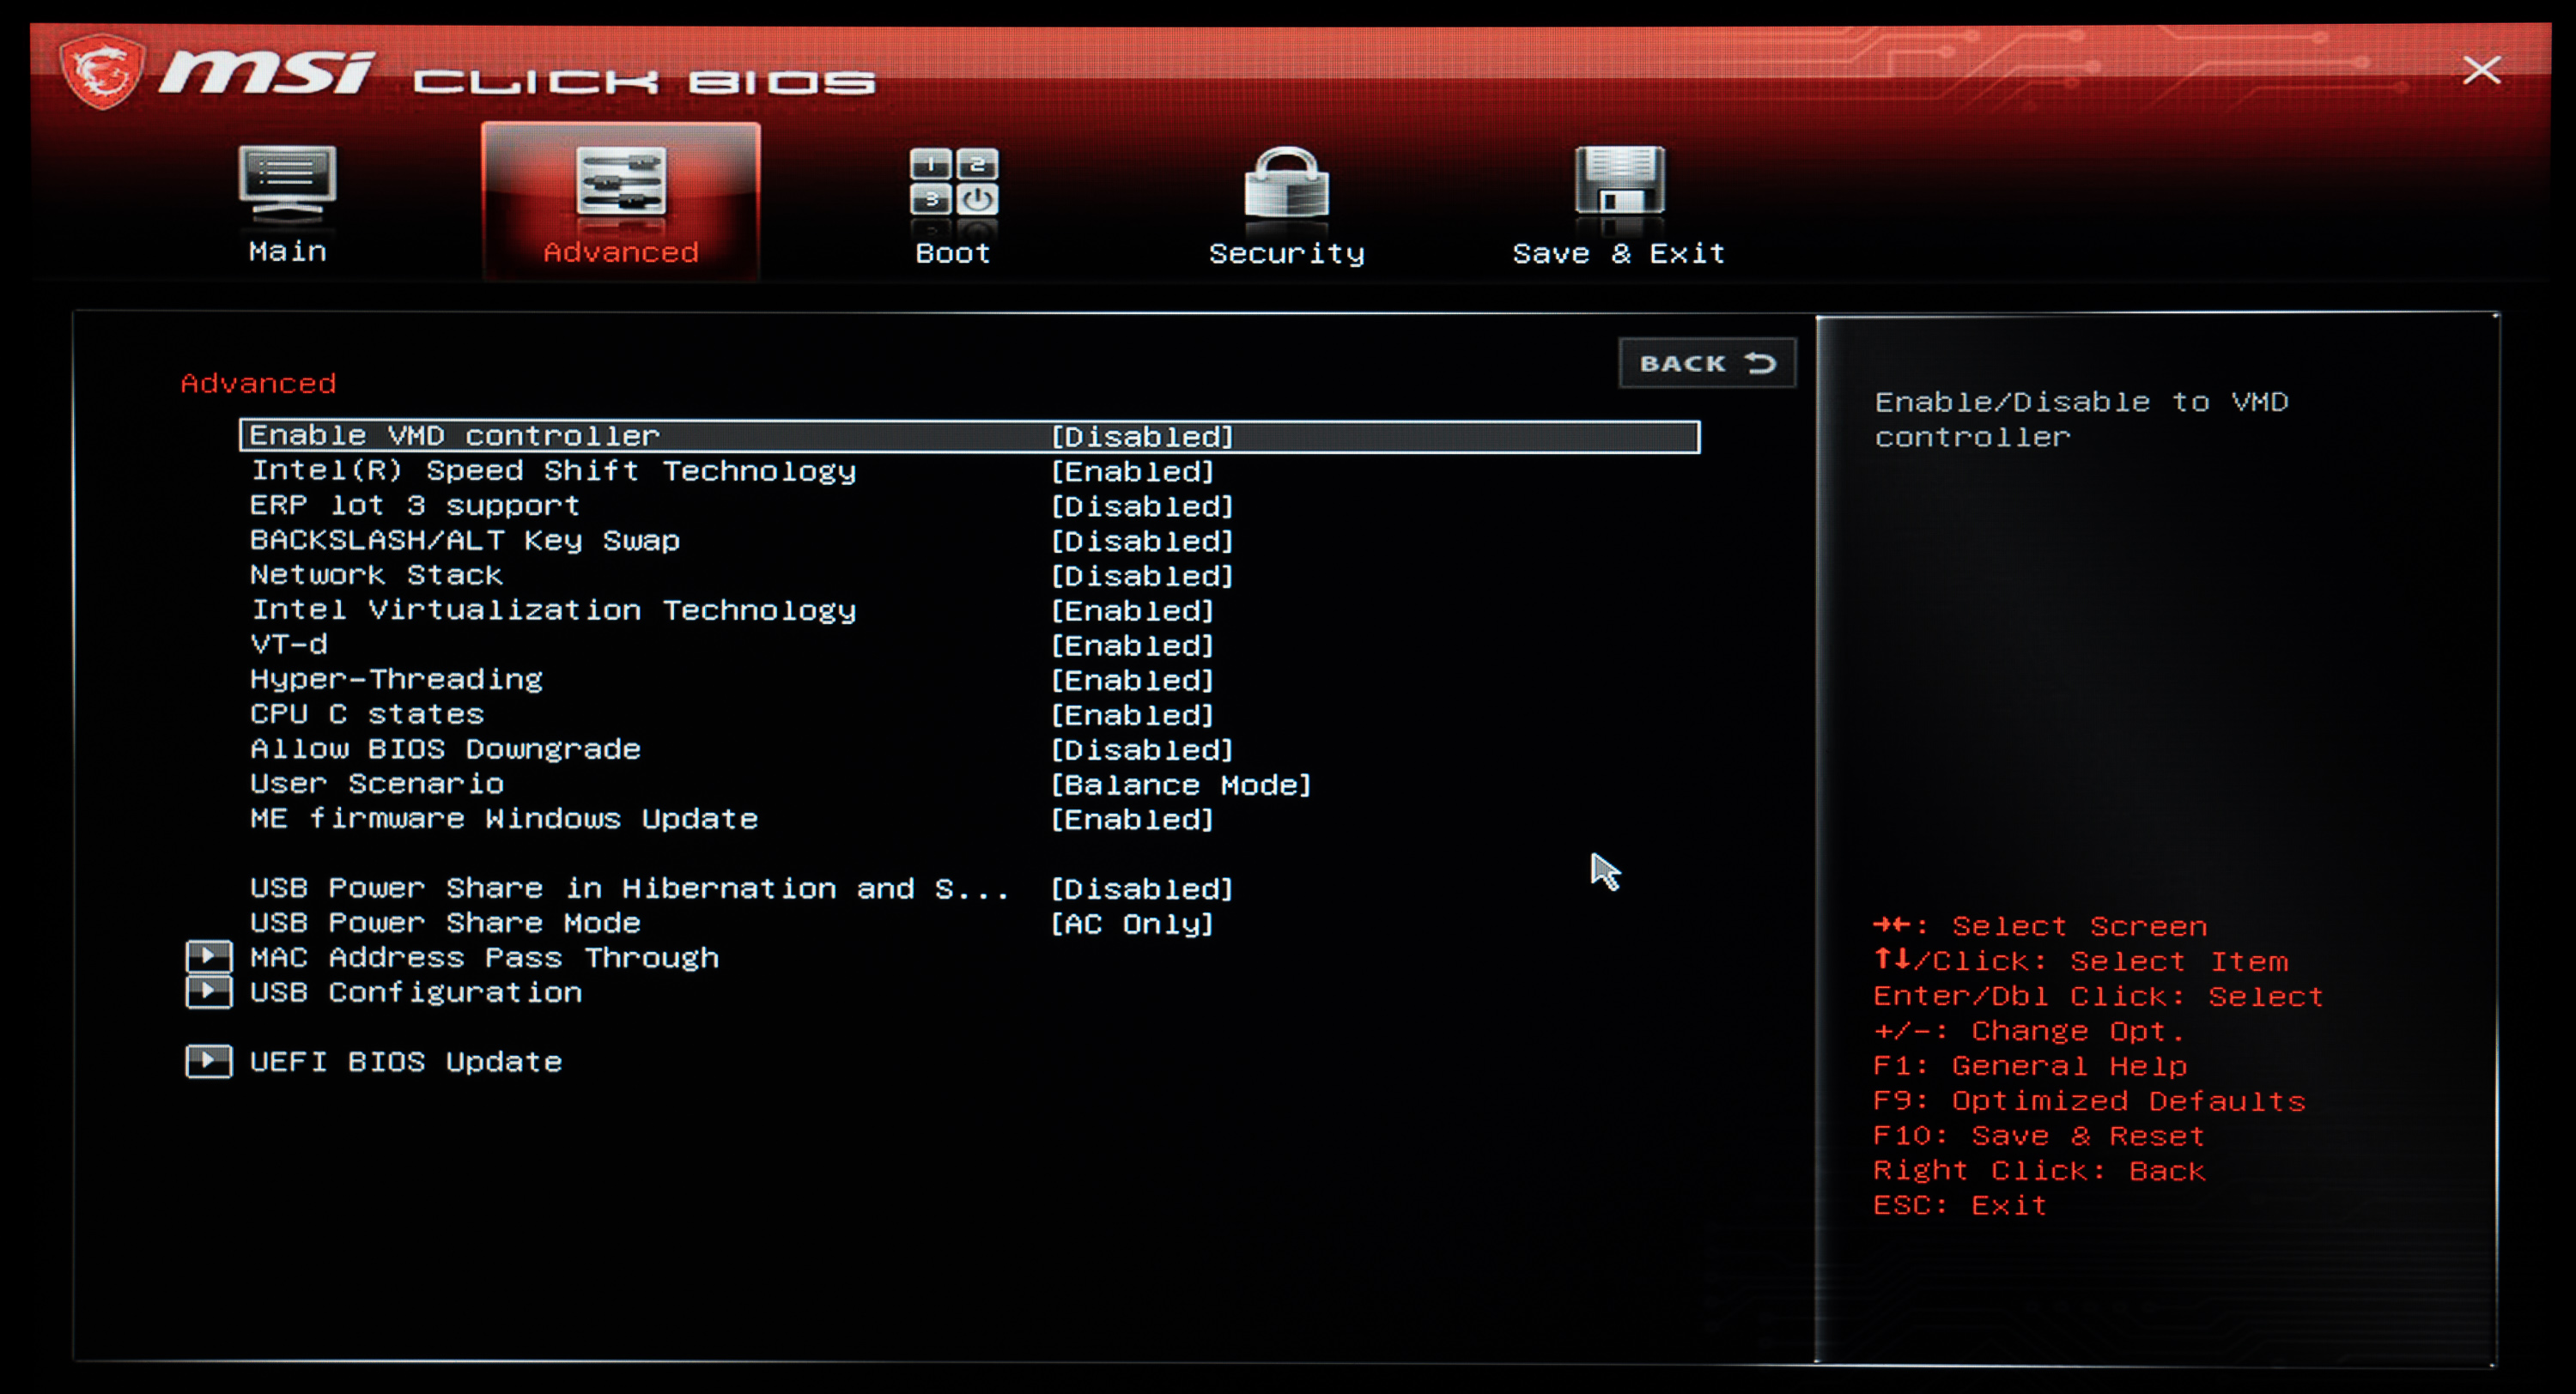Image resolution: width=2576 pixels, height=1394 pixels.
Task: Open USB Power Share Mode AC Only options
Action: pos(1132,924)
